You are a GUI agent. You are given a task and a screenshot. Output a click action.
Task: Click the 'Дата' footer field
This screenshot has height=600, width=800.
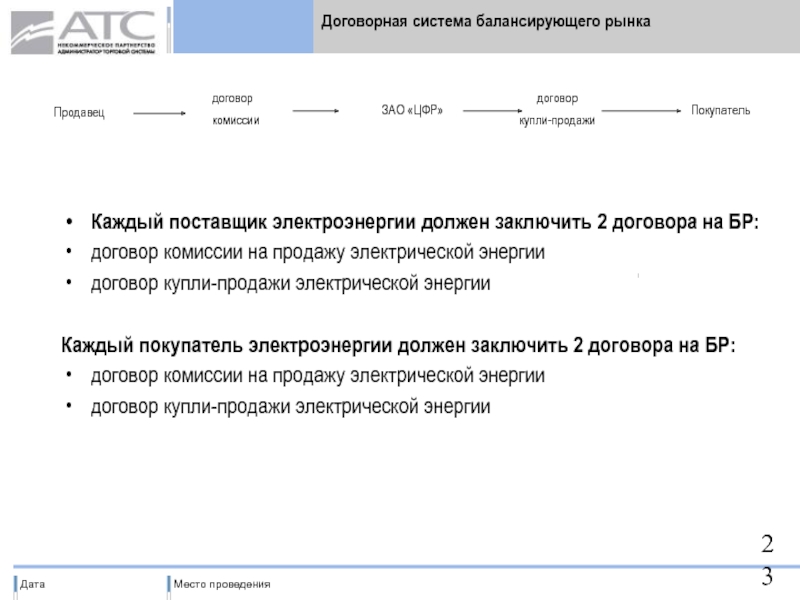pyautogui.click(x=33, y=584)
